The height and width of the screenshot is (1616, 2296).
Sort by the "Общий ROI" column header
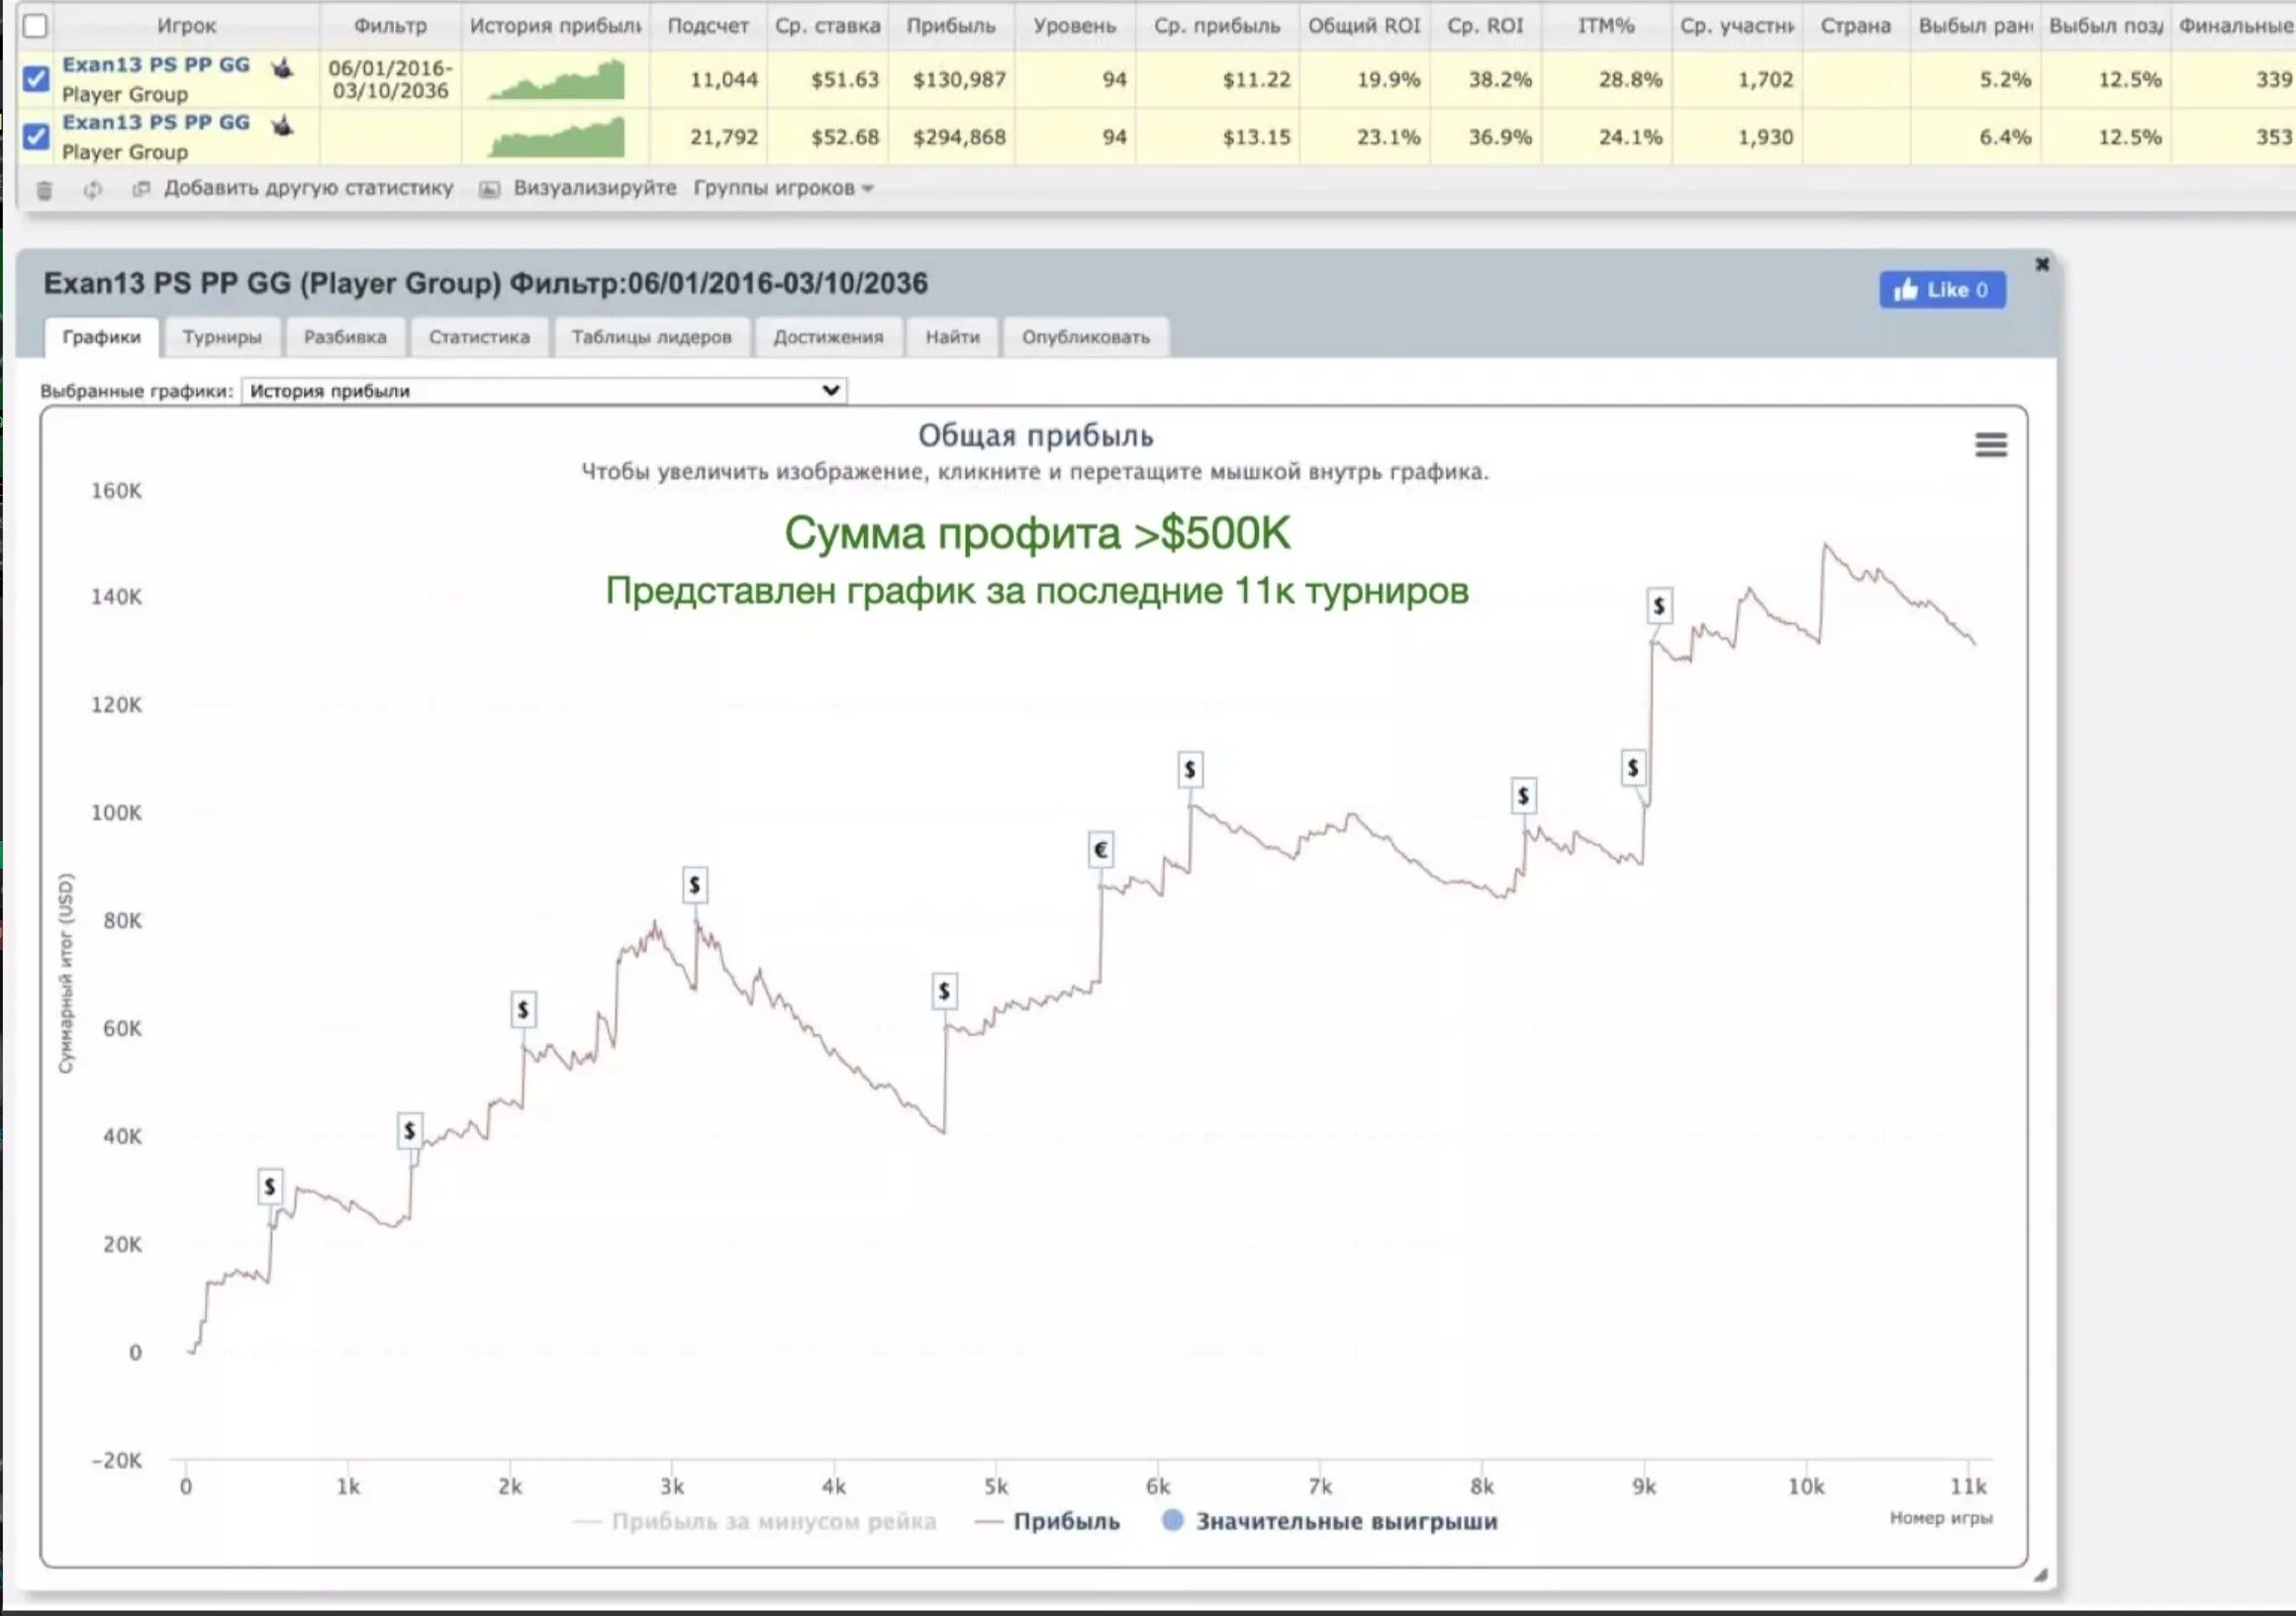click(x=1364, y=26)
